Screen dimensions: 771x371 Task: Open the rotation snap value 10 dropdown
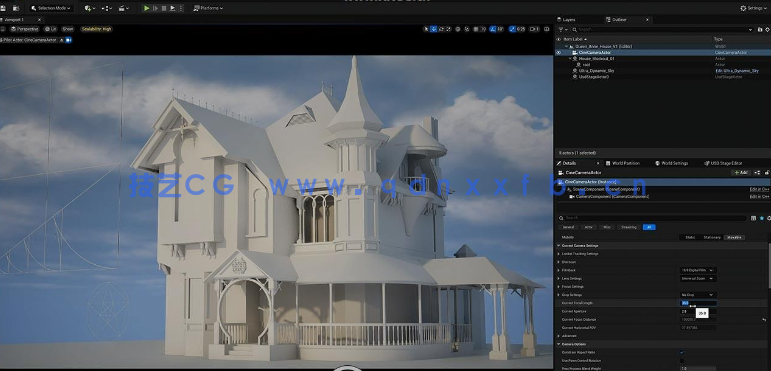pyautogui.click(x=500, y=29)
